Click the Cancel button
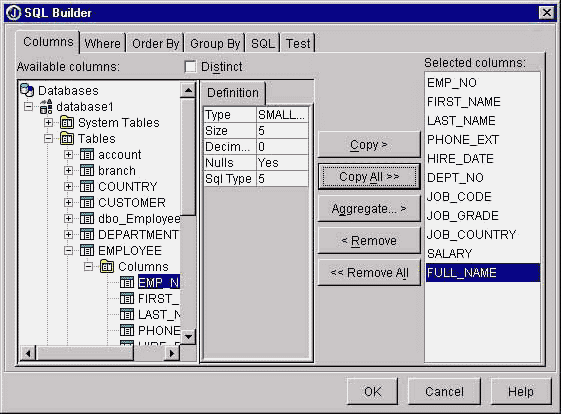 pyautogui.click(x=444, y=391)
